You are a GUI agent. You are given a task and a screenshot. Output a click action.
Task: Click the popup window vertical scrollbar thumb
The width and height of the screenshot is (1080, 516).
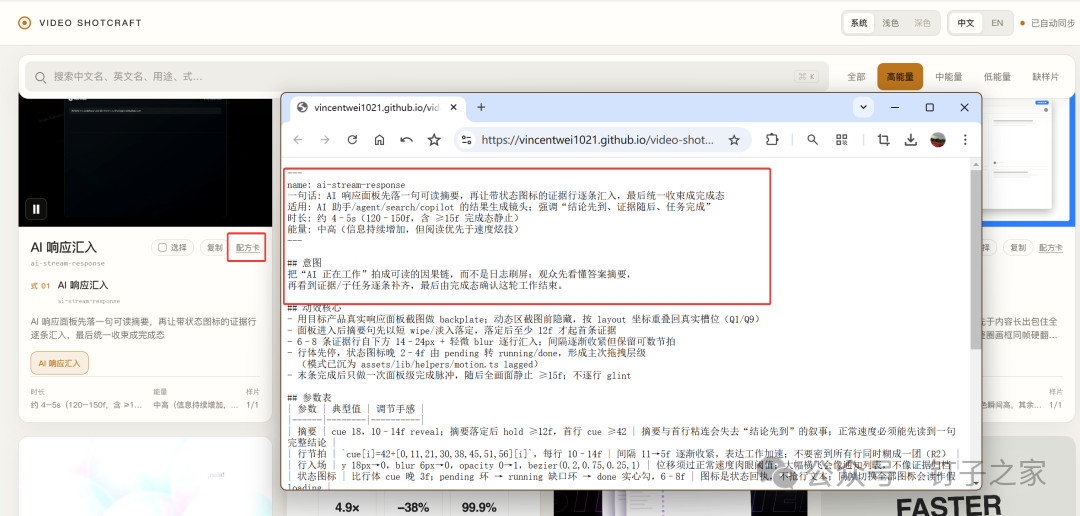(976, 258)
